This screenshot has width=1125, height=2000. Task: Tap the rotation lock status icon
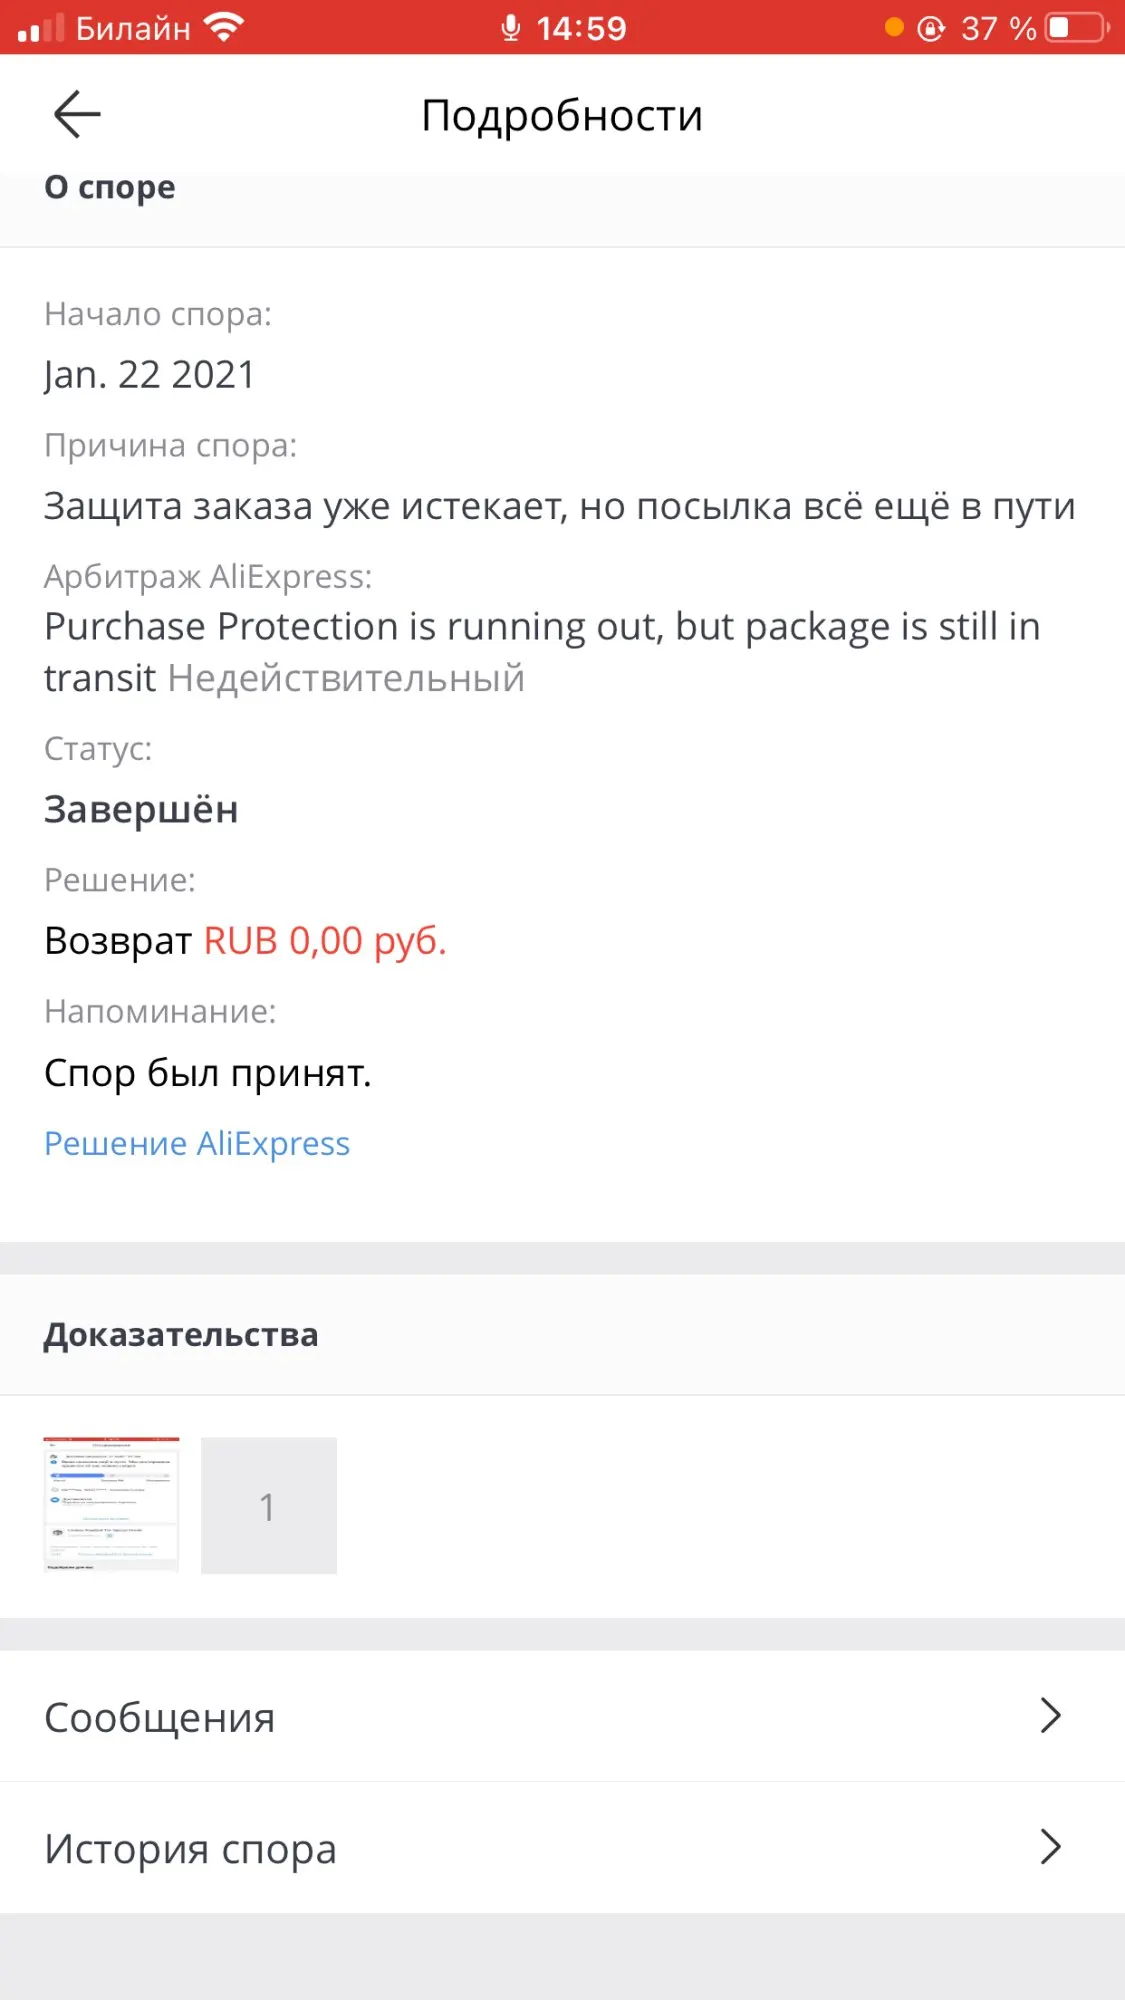[931, 28]
